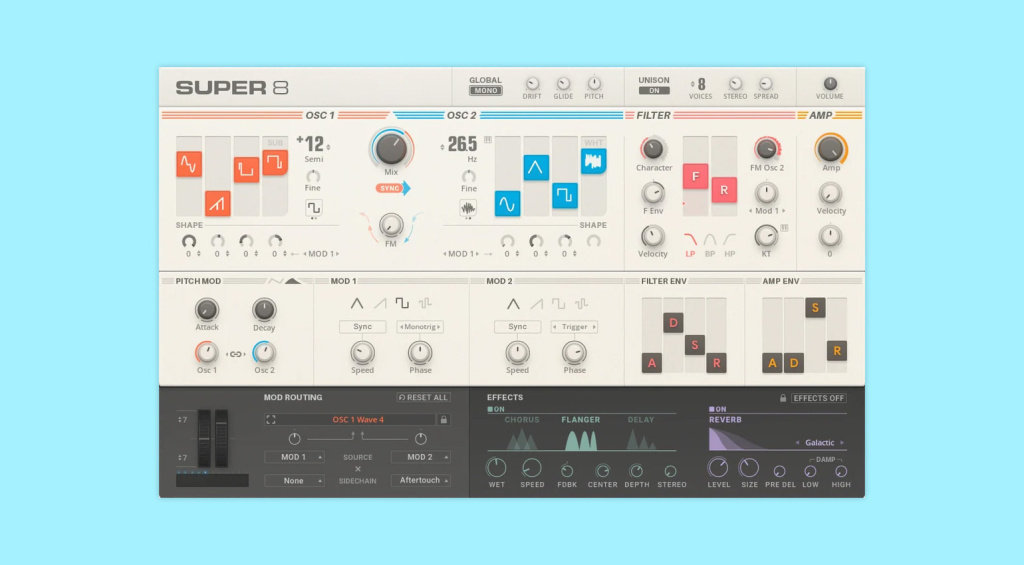Toggle EFFECTS OFF button

pyautogui.click(x=818, y=398)
